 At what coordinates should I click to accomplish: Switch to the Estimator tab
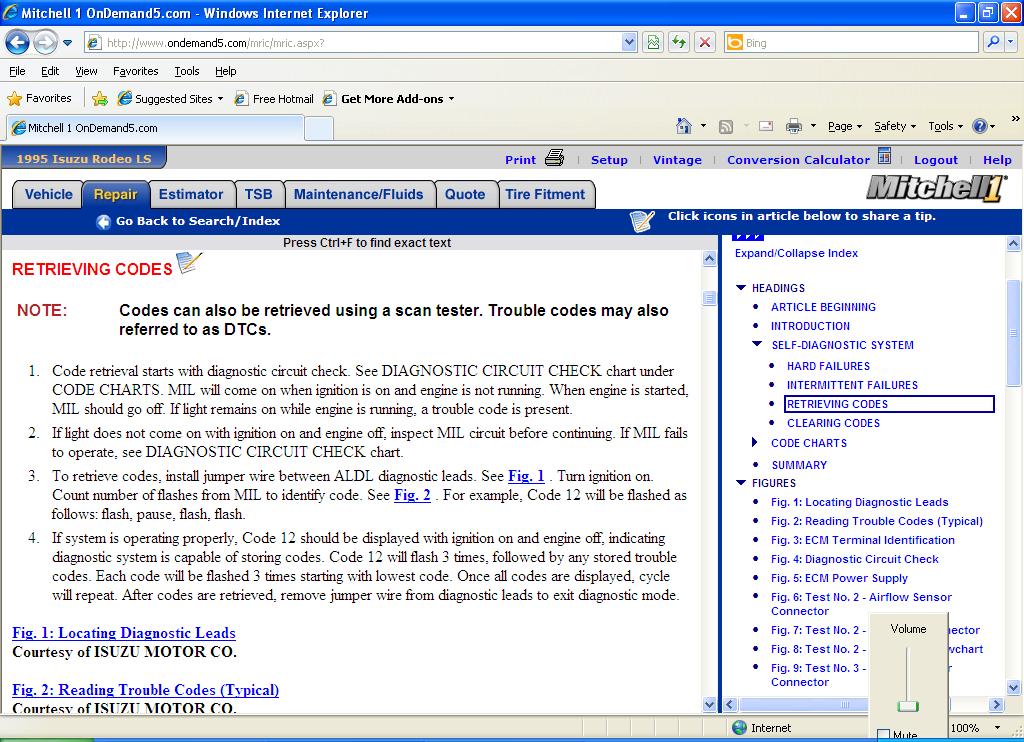point(191,194)
